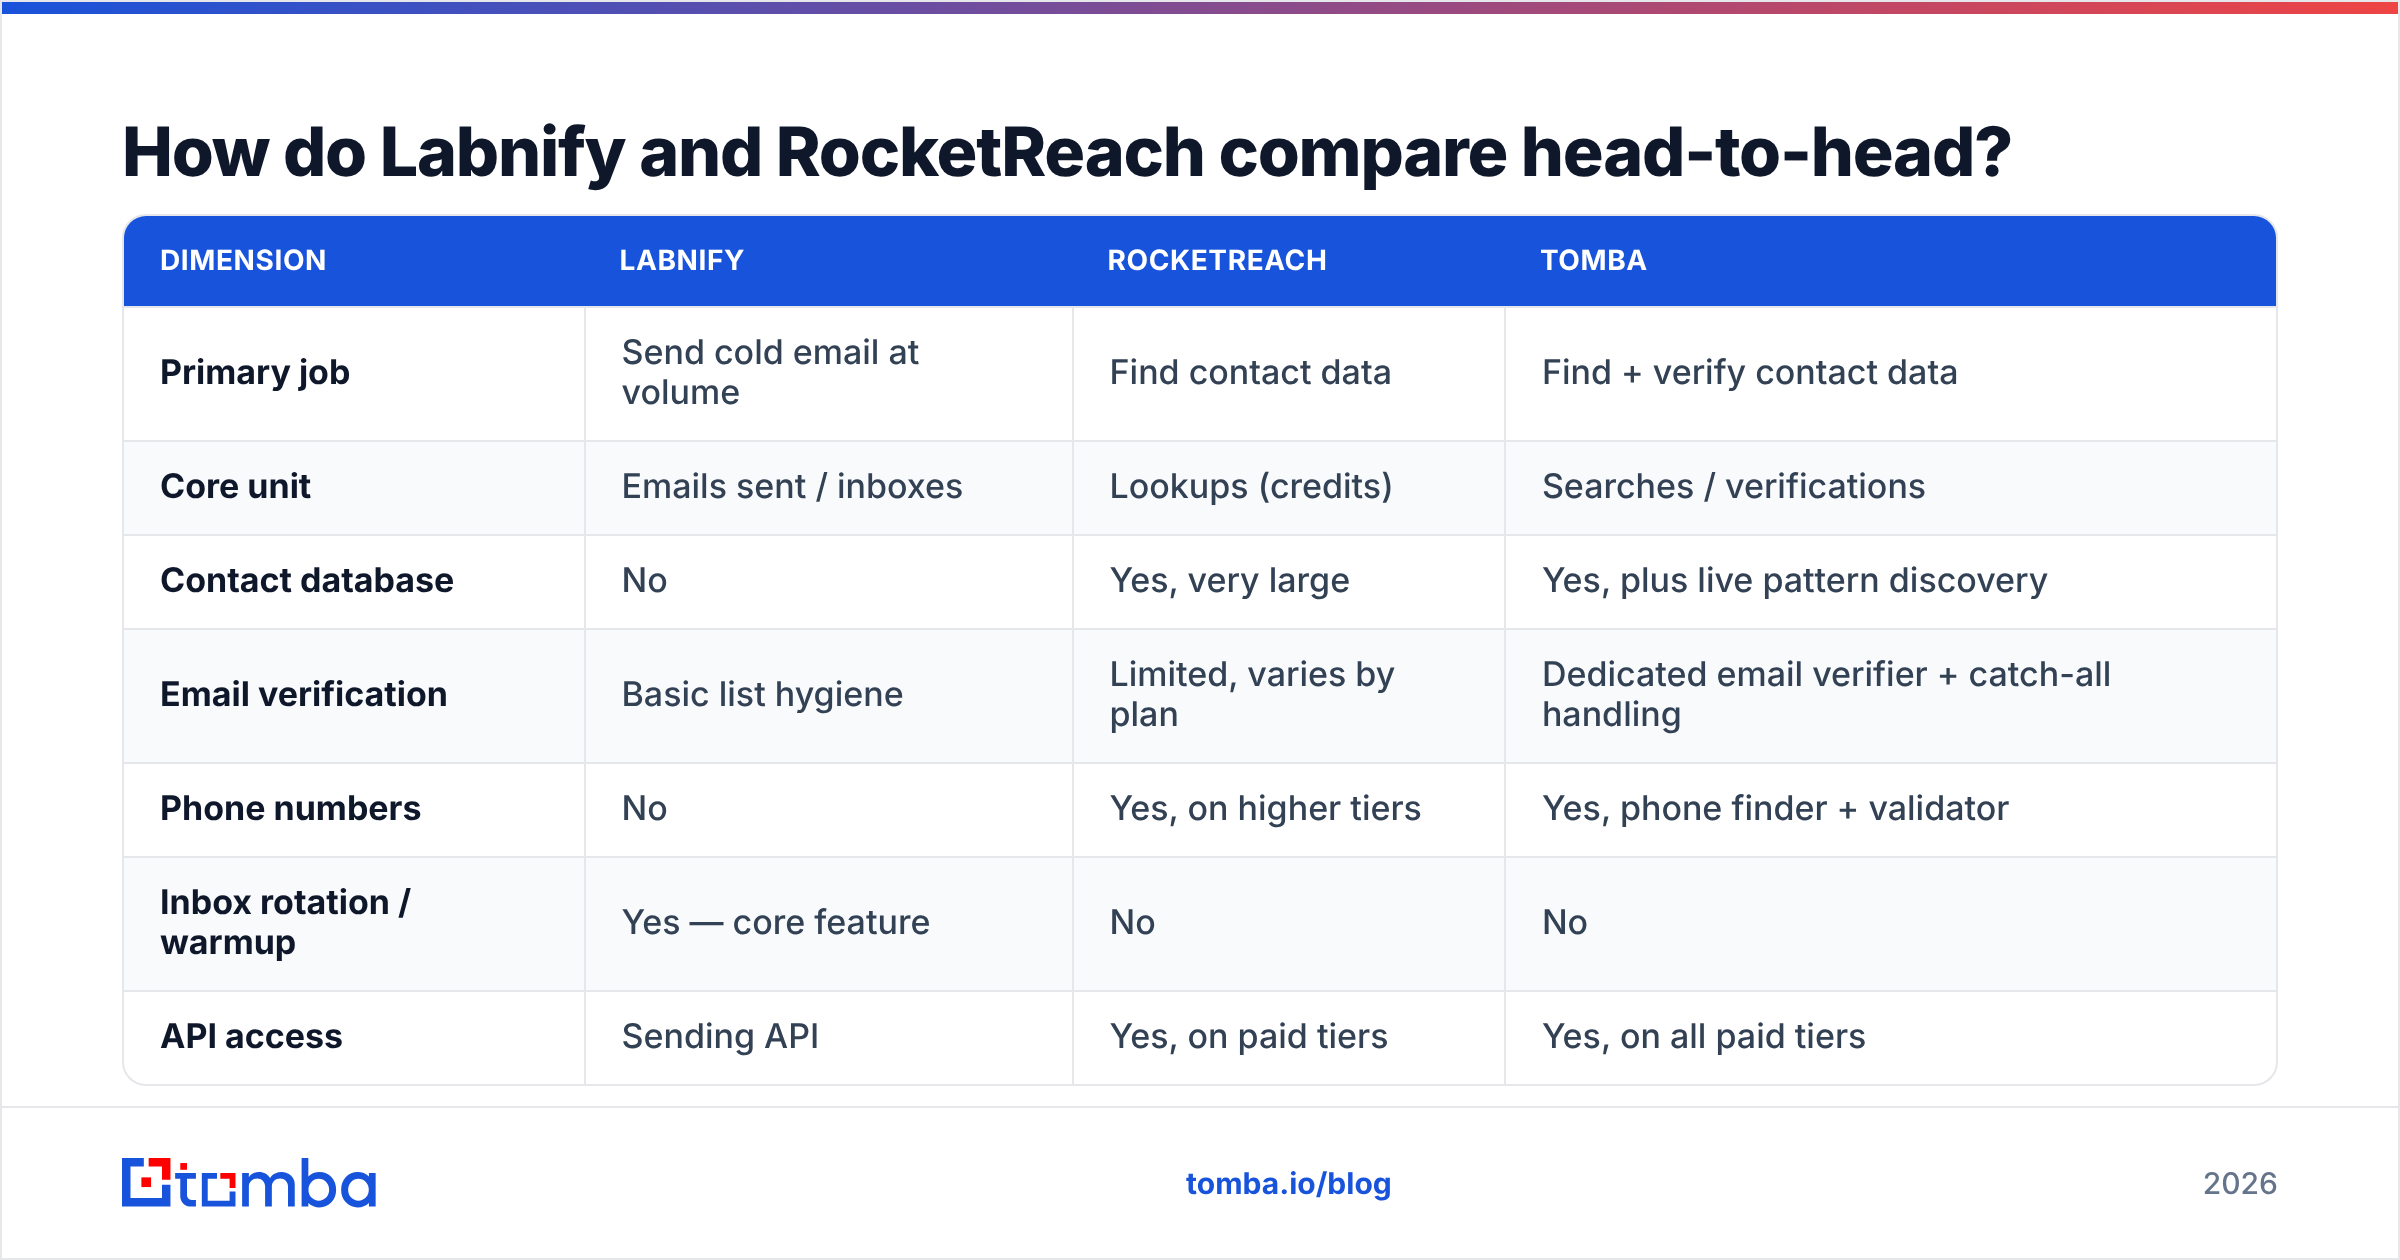Select the 'Email verification' row label
This screenshot has height=1260, width=2400.
[x=304, y=695]
